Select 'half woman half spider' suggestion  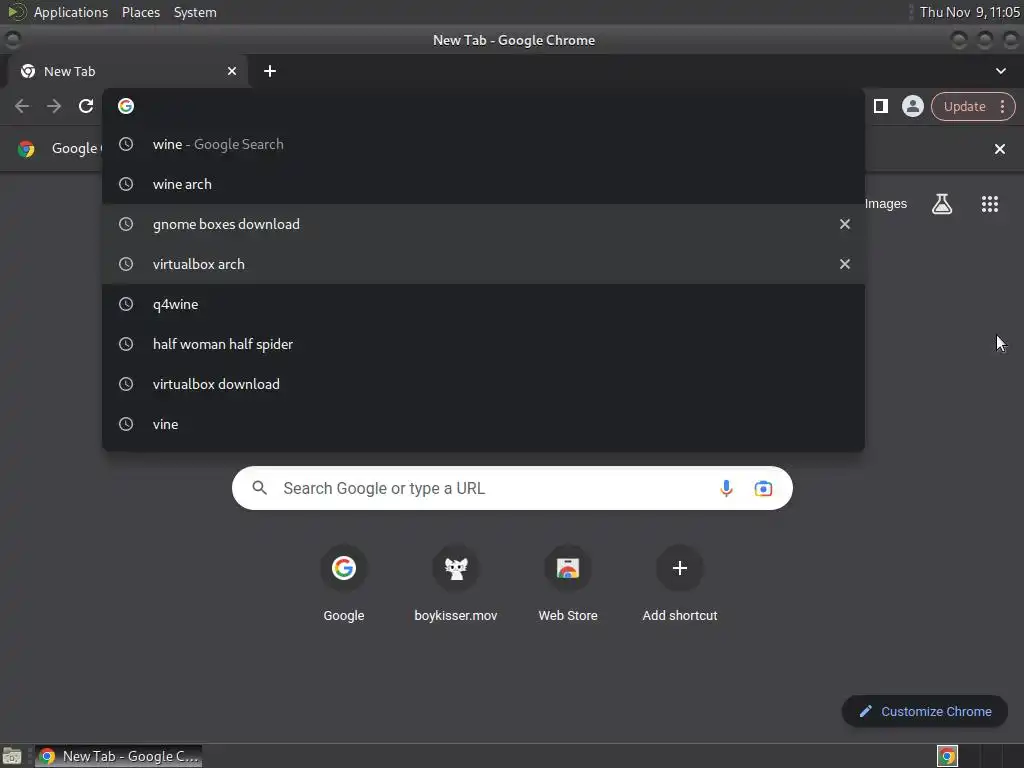point(483,344)
